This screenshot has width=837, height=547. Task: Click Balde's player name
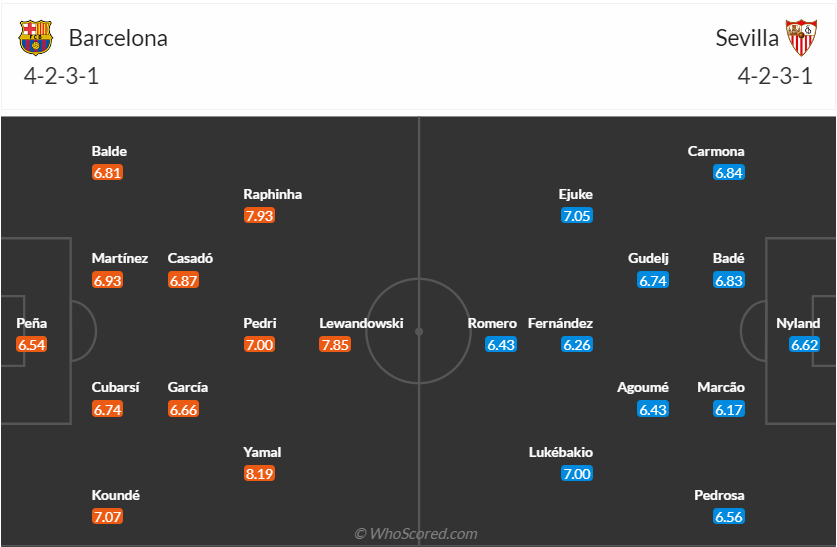tap(109, 151)
